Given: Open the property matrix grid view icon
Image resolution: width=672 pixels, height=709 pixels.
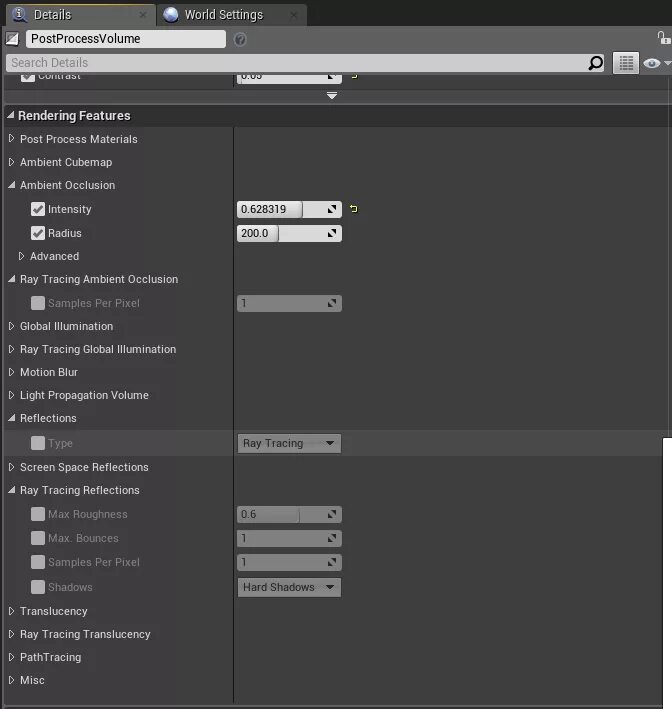Looking at the screenshot, I should pos(626,63).
